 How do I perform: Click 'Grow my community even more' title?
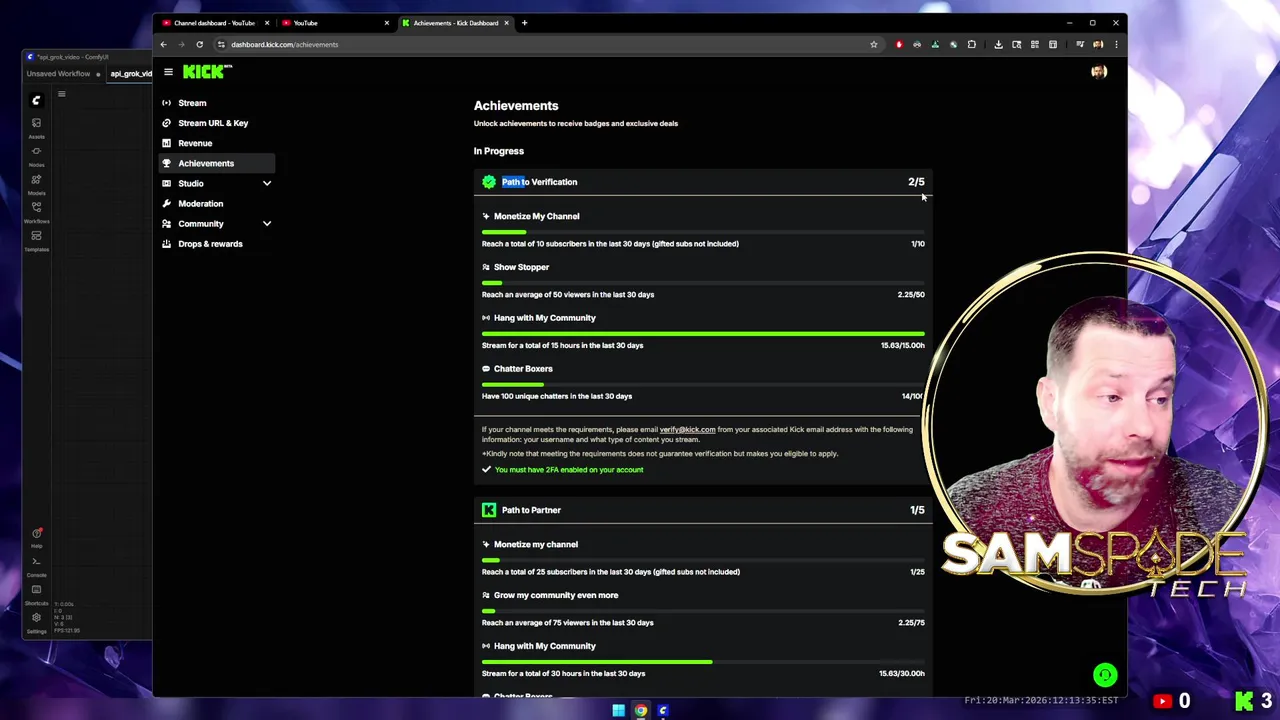(x=556, y=595)
